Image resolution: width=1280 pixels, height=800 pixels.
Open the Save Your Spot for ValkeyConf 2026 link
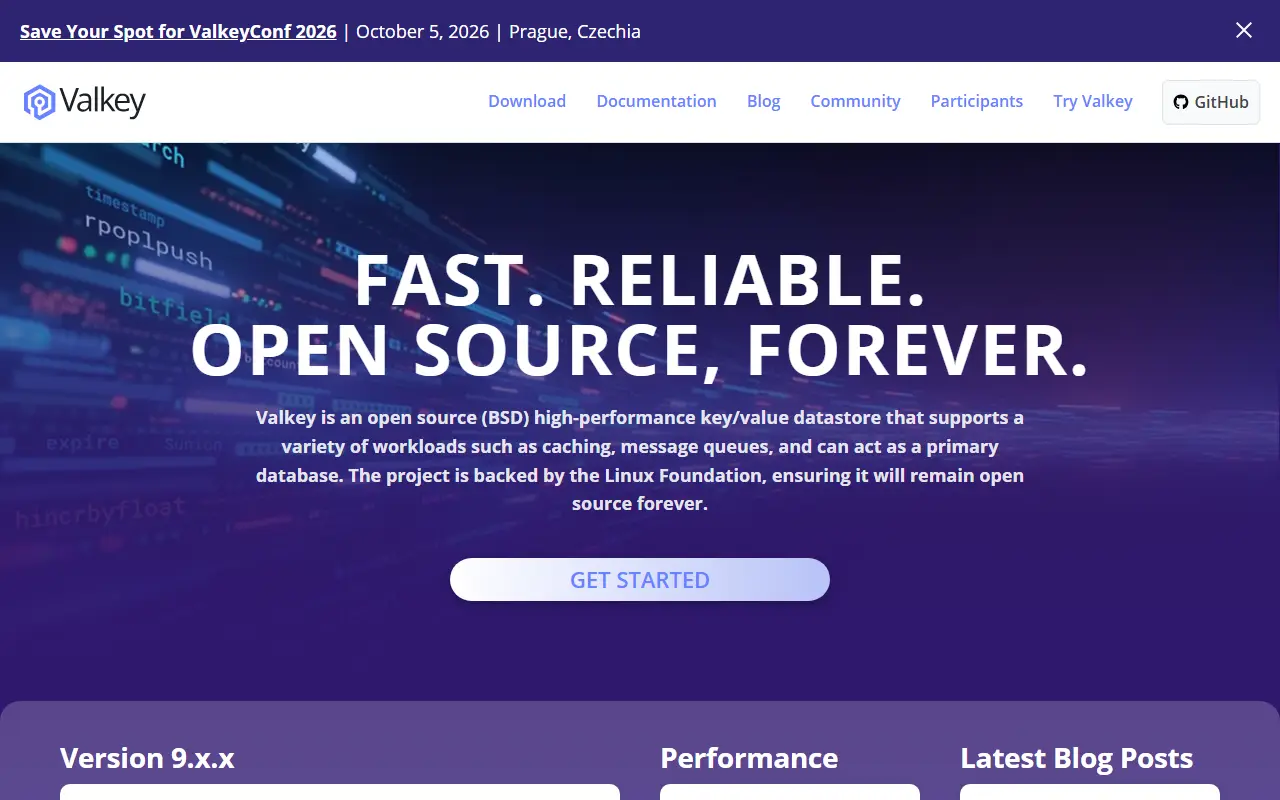[x=178, y=31]
